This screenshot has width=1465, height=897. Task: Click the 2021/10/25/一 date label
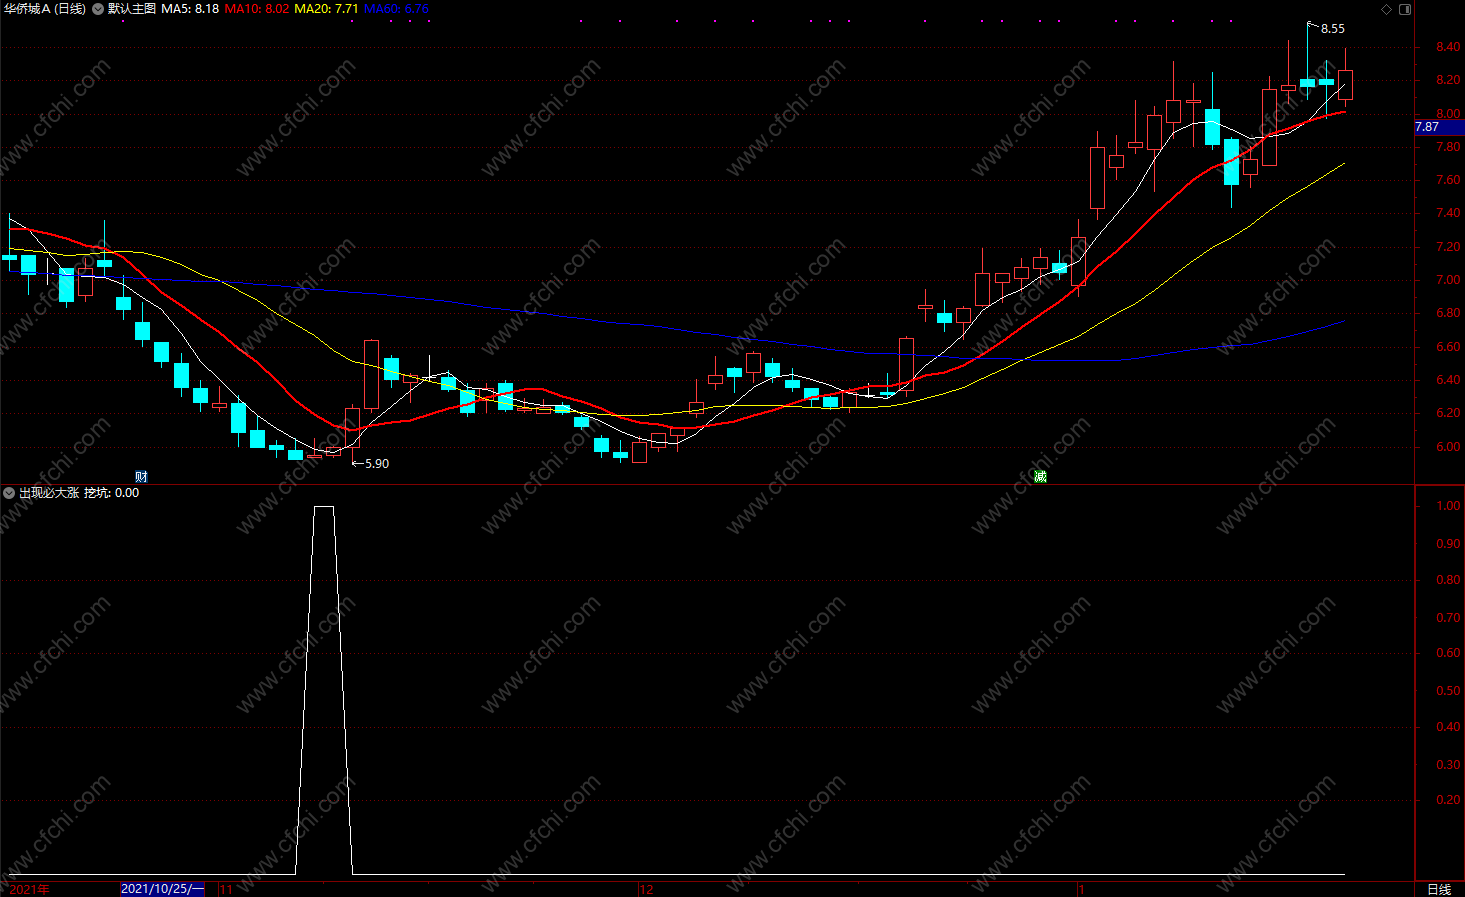[162, 889]
